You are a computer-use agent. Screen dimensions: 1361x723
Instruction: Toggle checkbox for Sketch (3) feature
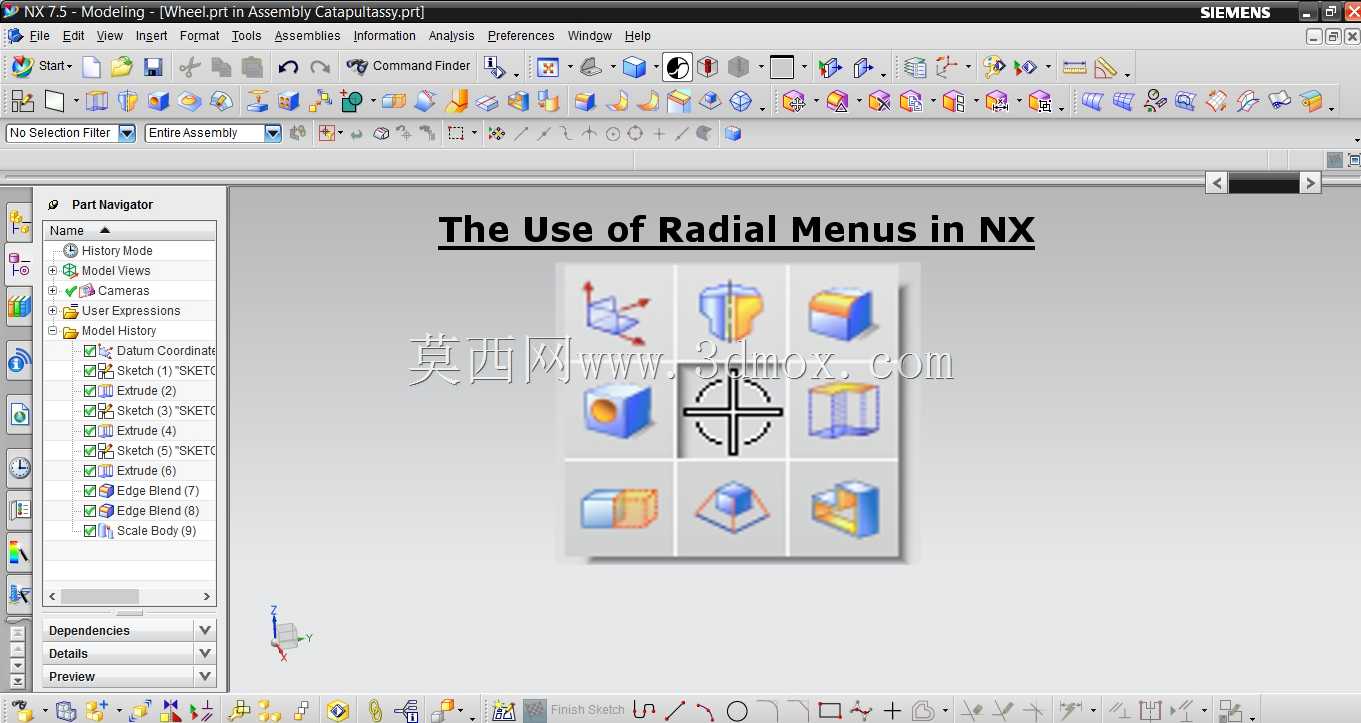point(90,411)
